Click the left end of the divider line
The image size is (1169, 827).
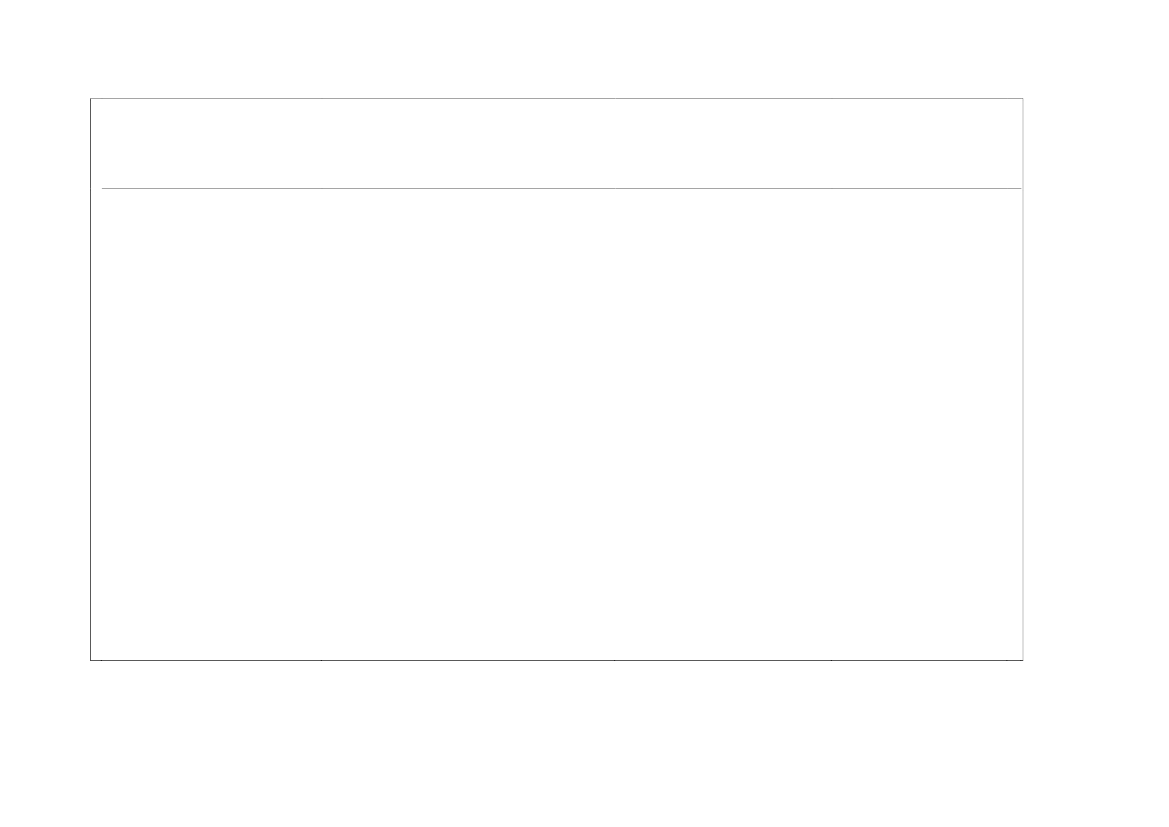(x=103, y=189)
